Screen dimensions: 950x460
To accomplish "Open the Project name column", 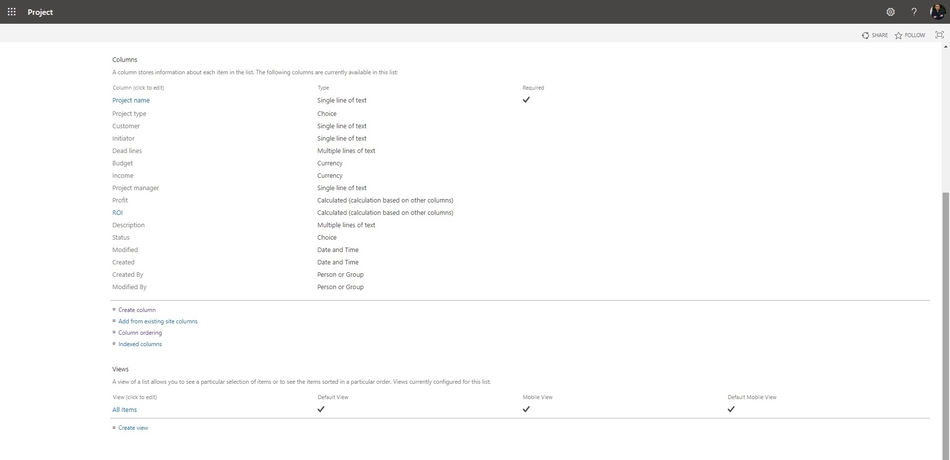I will (131, 101).
